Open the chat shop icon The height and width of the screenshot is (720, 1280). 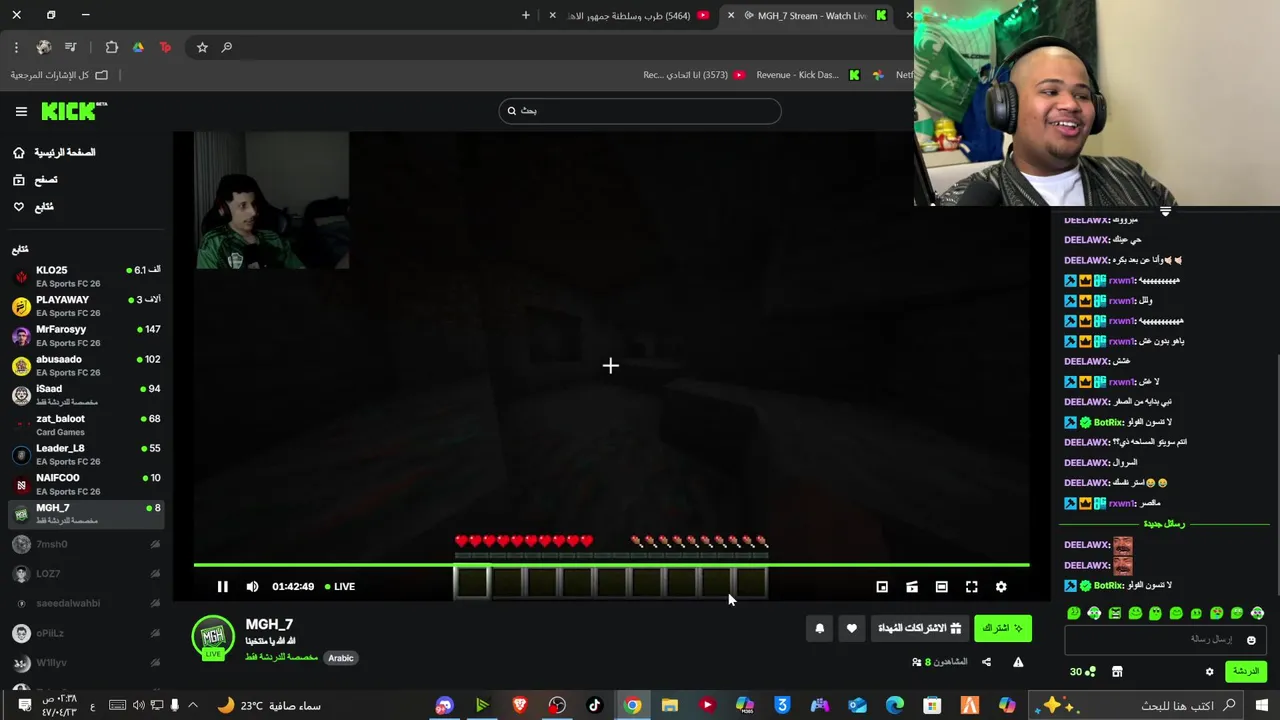click(1117, 672)
